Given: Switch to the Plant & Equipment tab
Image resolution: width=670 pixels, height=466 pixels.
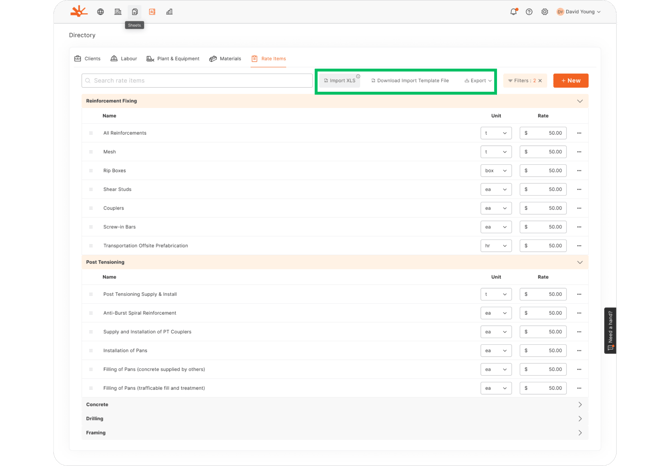Looking at the screenshot, I should 173,59.
